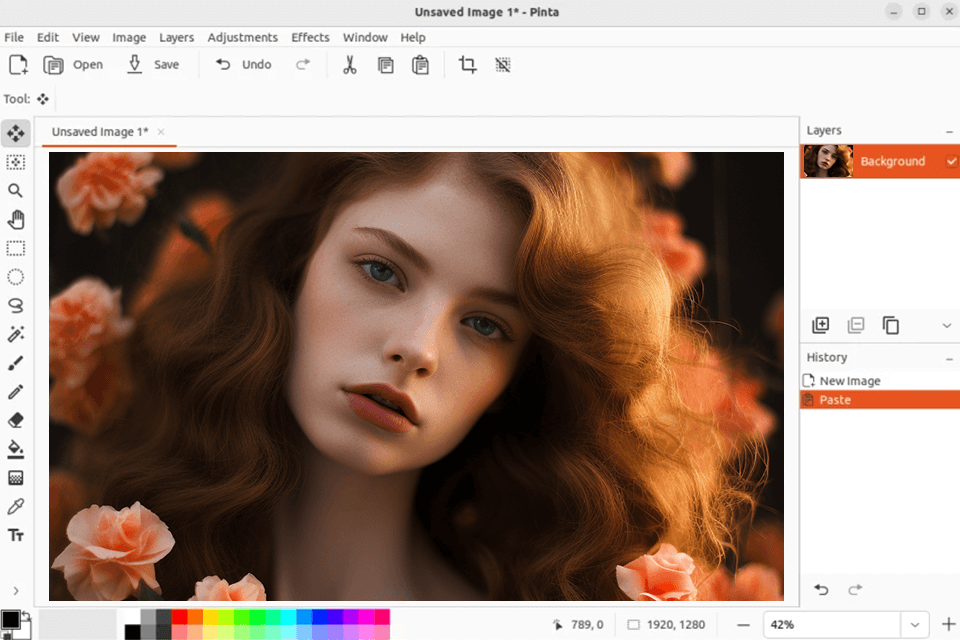Select Paste history entry
The height and width of the screenshot is (640, 960).
coord(880,400)
